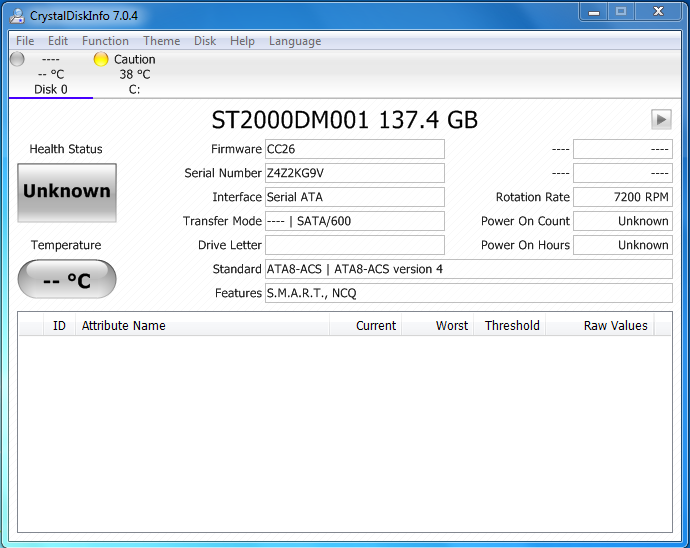Click the Worst column header
This screenshot has width=690, height=548.
click(437, 325)
